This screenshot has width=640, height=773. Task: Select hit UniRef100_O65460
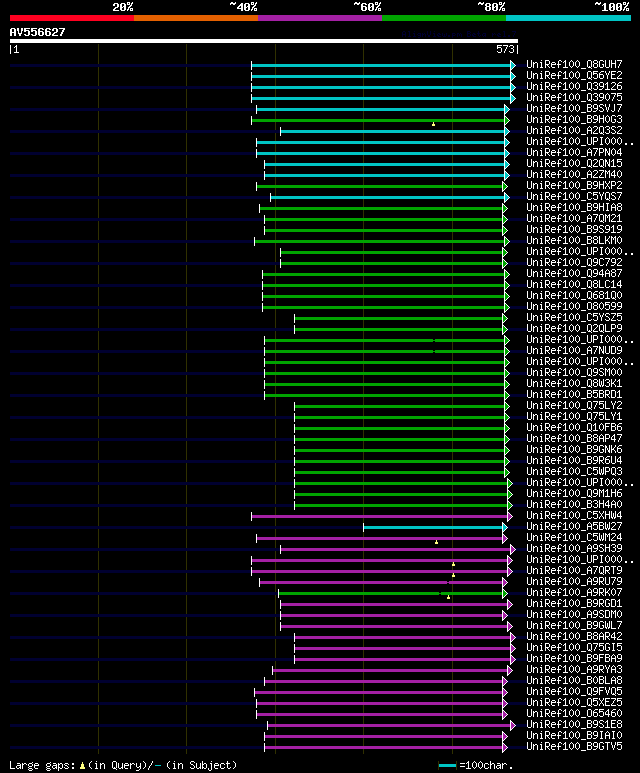pyautogui.click(x=574, y=713)
